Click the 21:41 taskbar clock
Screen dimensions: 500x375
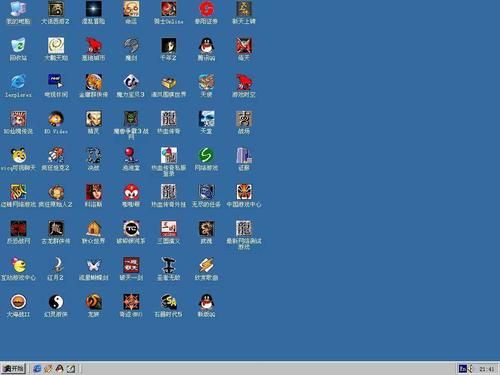pos(487,369)
